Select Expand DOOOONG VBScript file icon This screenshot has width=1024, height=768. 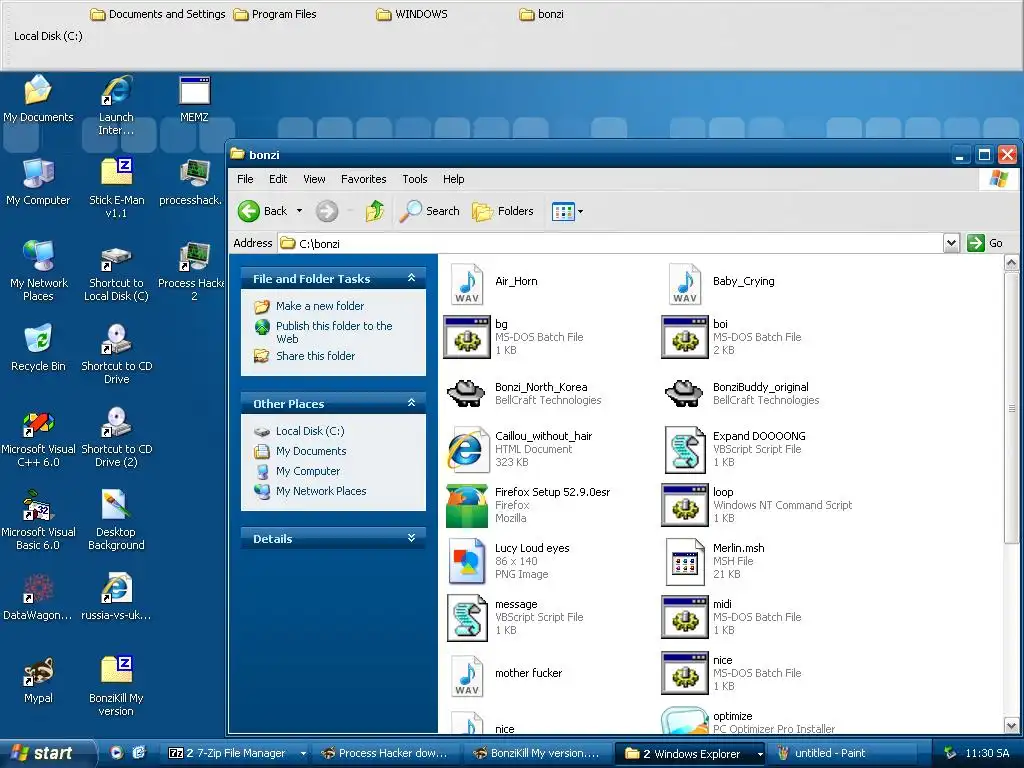[685, 449]
